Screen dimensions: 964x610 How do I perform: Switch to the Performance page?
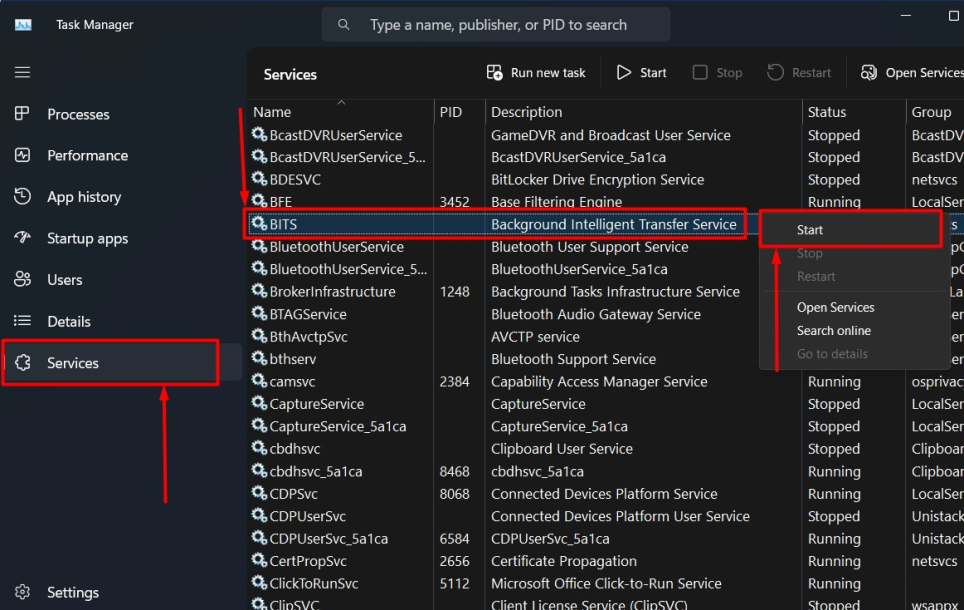pos(87,155)
